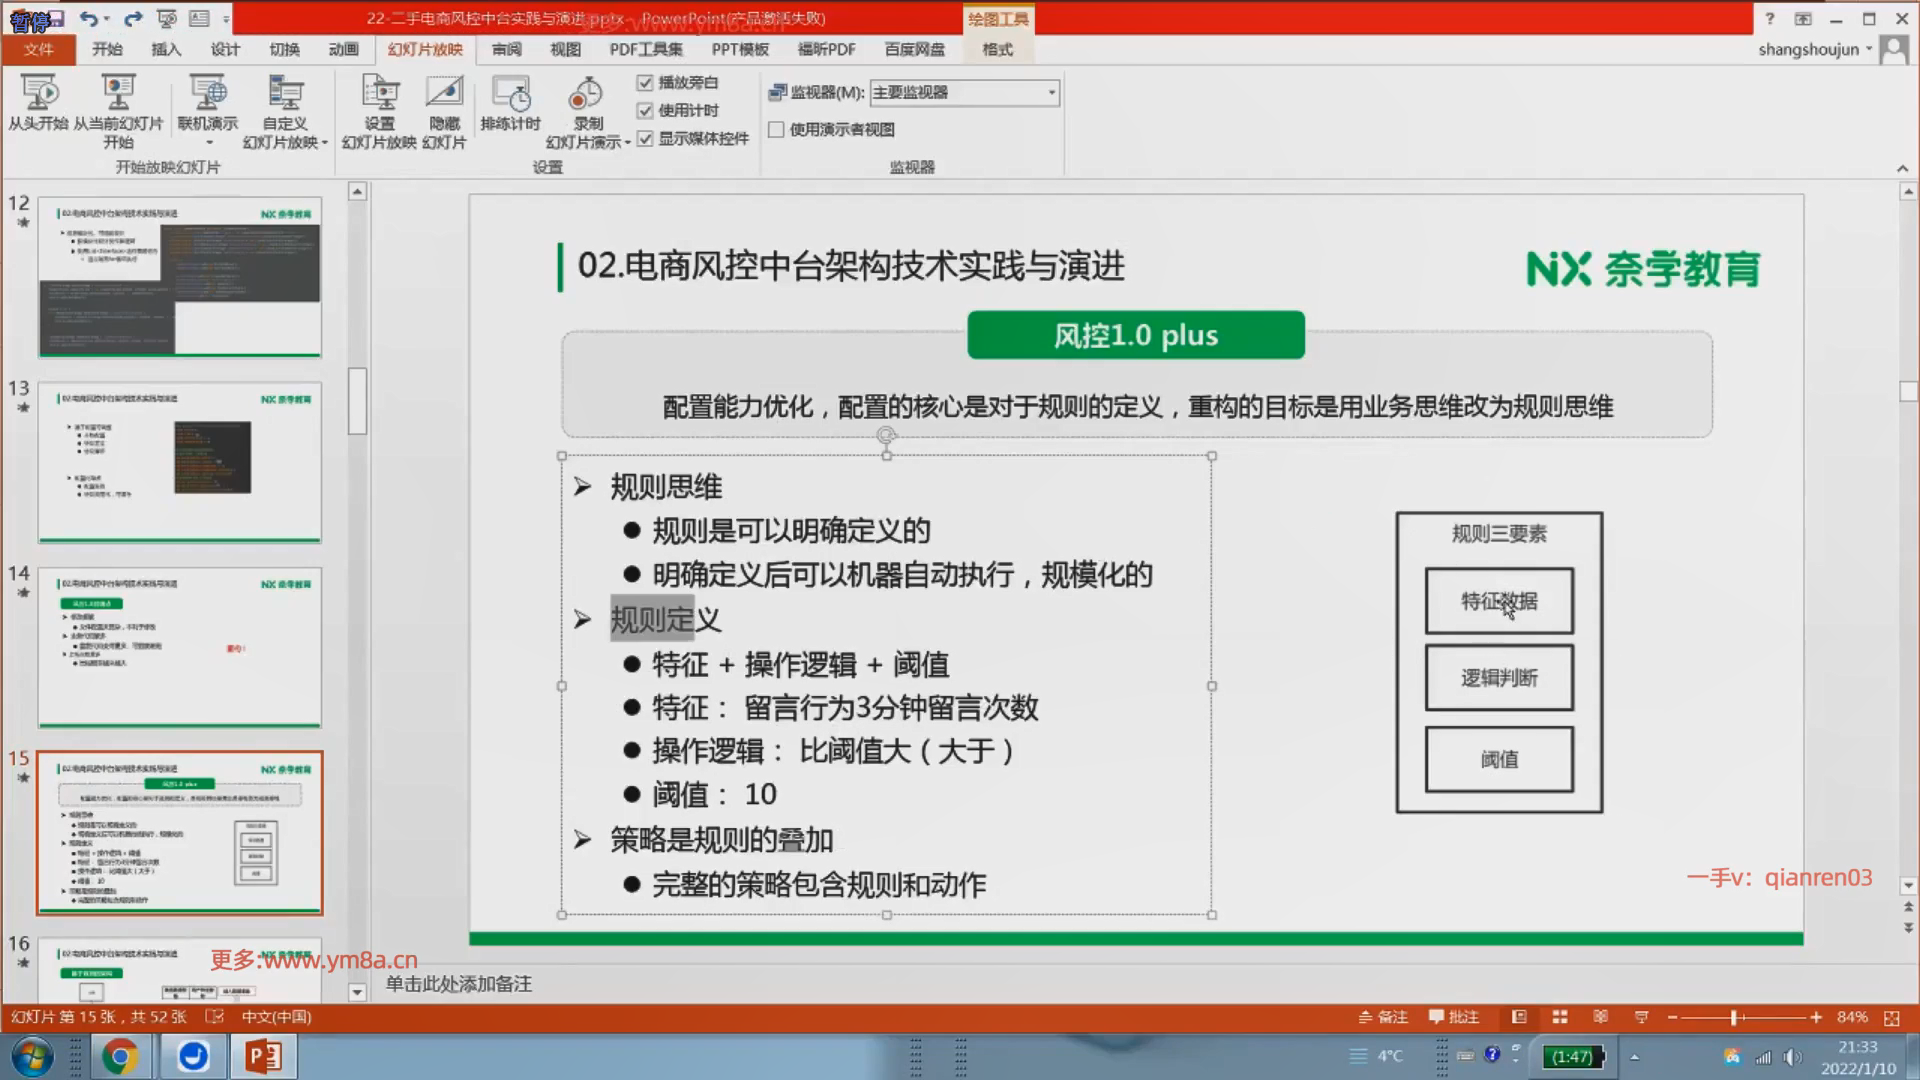Toggle the Use Timings (使用计时) checkbox
Viewport: 1920px width, 1080px height.
tap(645, 111)
